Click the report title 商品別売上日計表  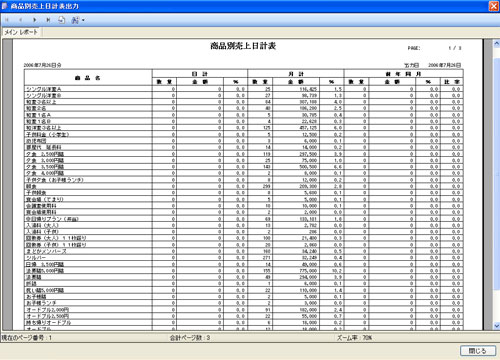[x=243, y=46]
